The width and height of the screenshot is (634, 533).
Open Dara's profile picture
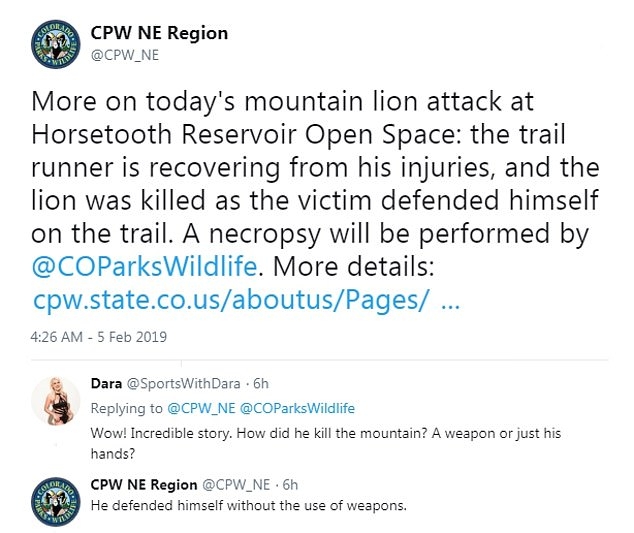click(54, 401)
